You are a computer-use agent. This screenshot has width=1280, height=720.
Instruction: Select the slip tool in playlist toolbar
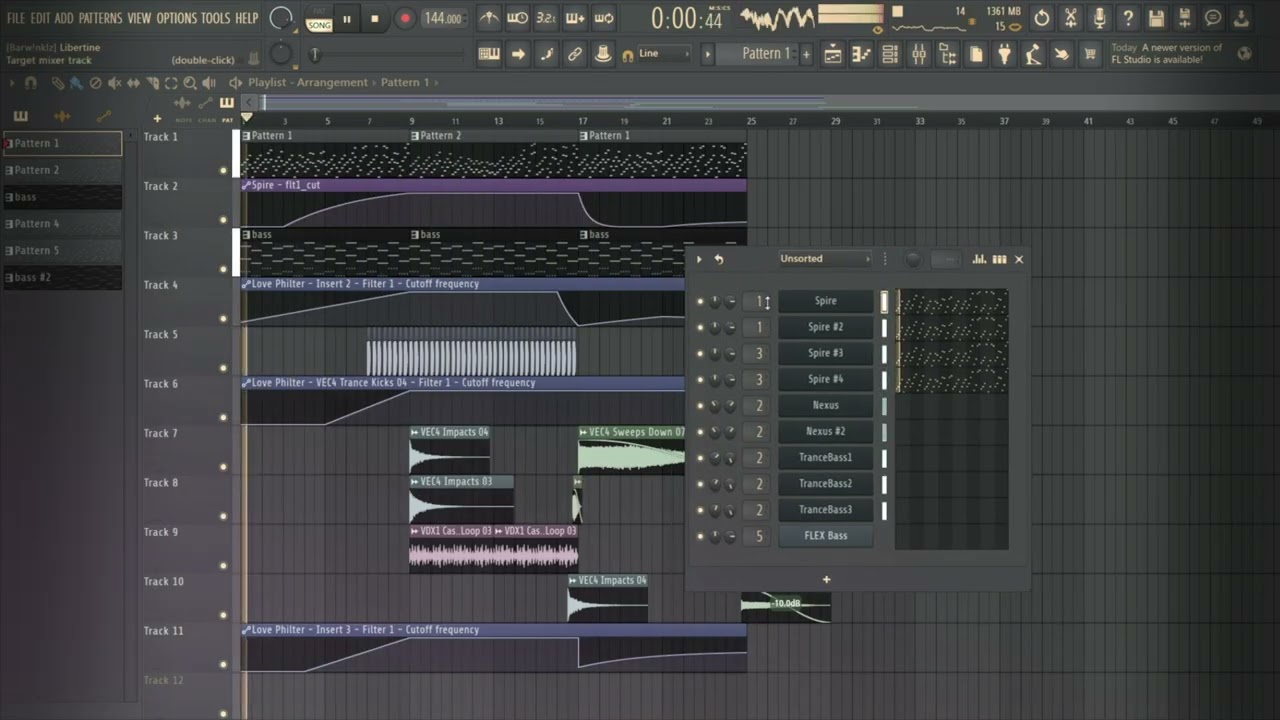point(133,83)
